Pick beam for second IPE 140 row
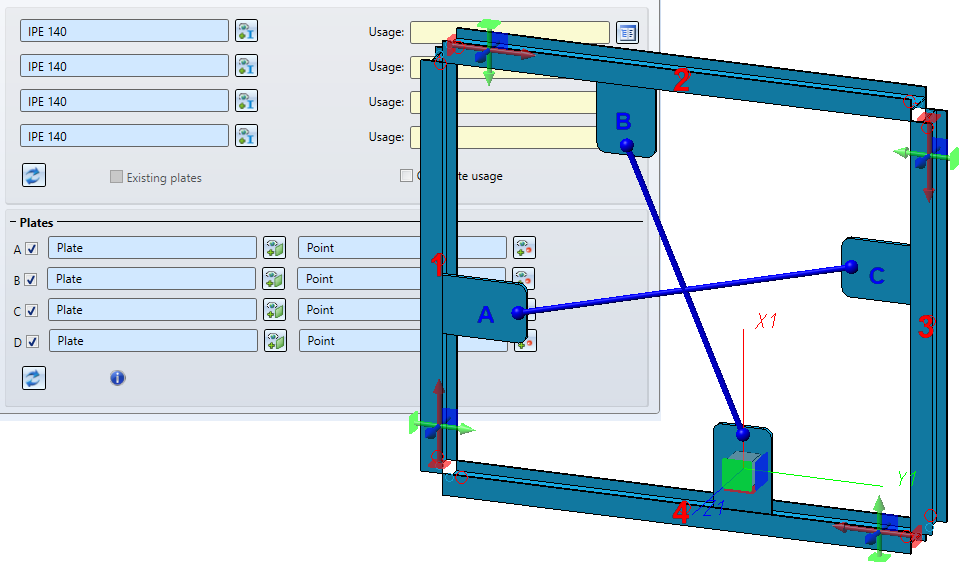Viewport: 960px width, 562px height. [x=246, y=66]
